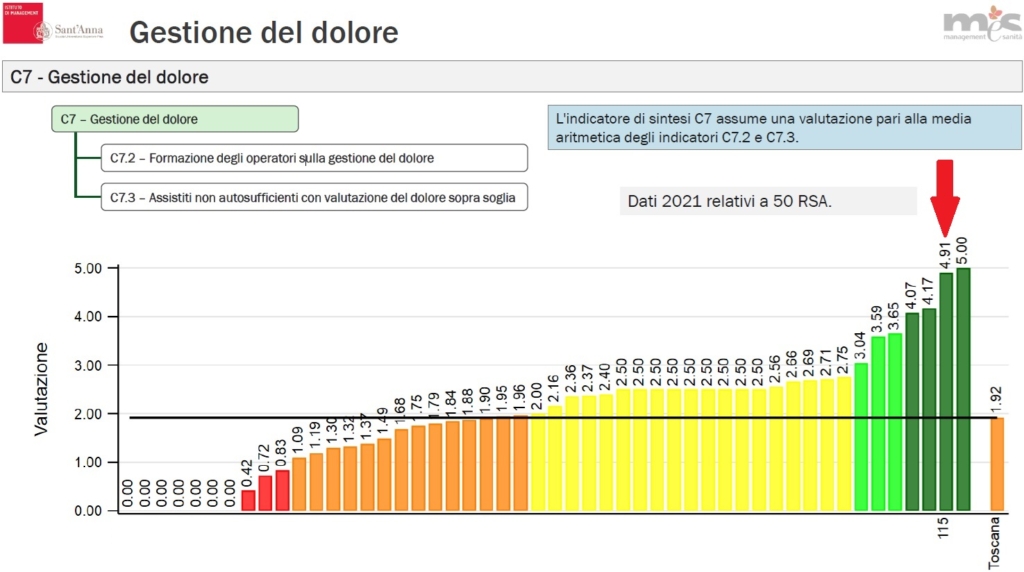Click the red downward arrow above the chart

tap(945, 199)
